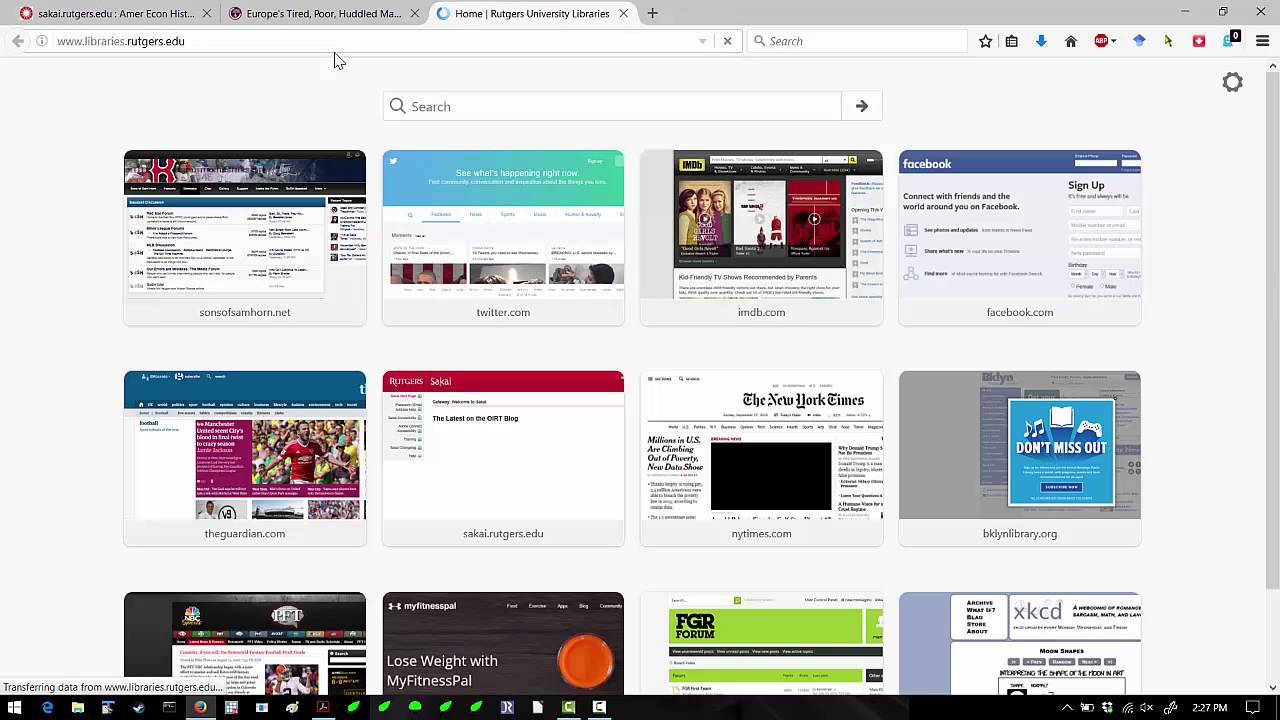Open the sakai.rutgers.edu tile
Viewport: 1280px width, 720px height.
(503, 459)
